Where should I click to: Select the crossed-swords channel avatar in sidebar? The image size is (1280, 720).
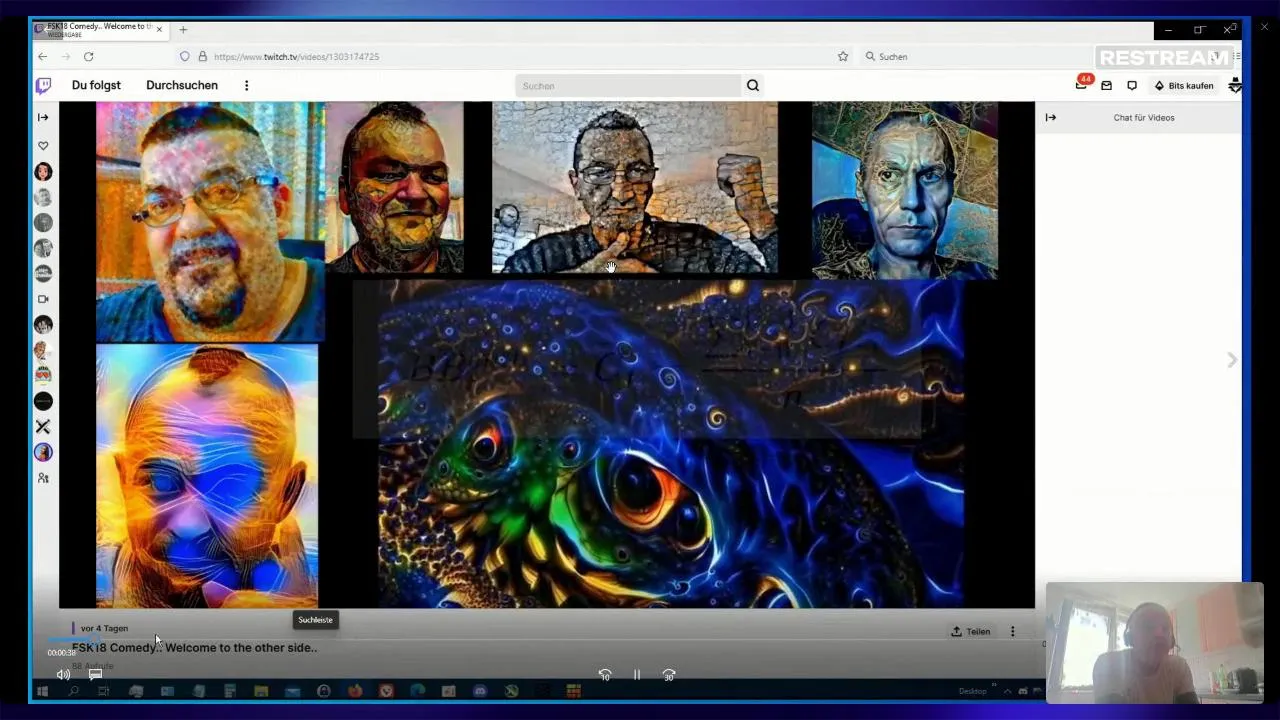pyautogui.click(x=43, y=427)
